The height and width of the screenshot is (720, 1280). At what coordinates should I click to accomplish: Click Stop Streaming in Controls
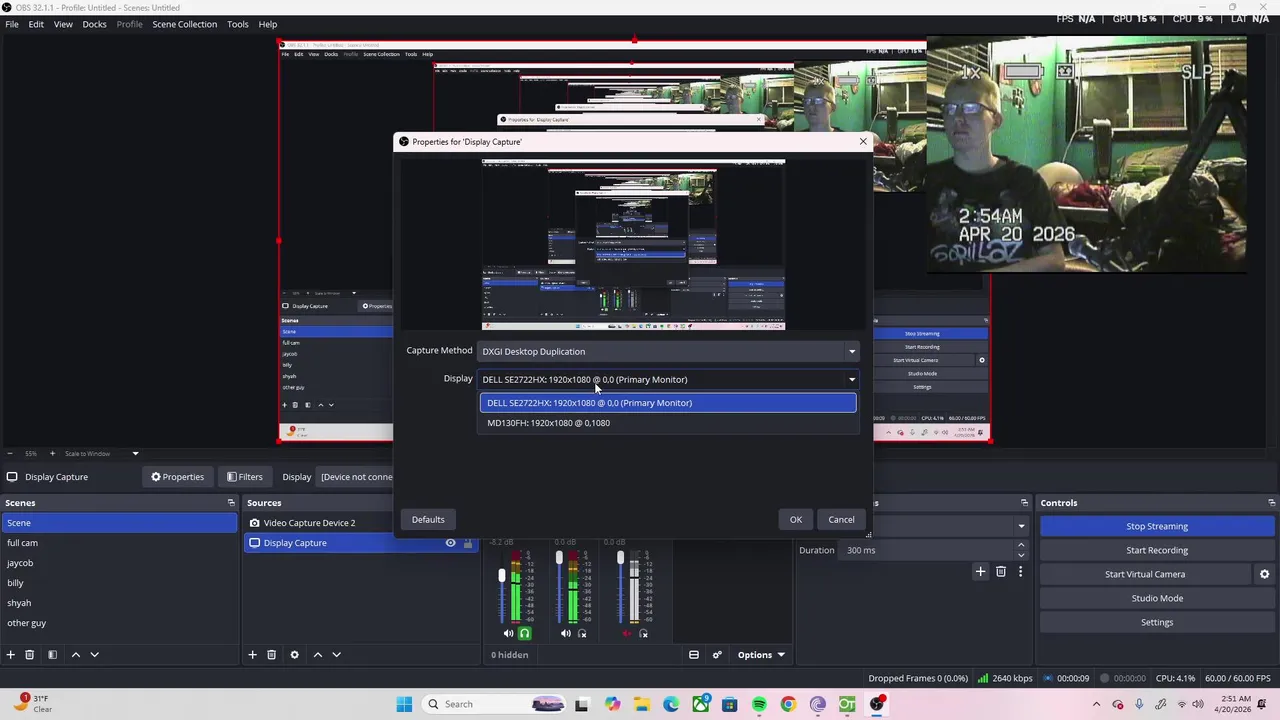coord(1157,526)
